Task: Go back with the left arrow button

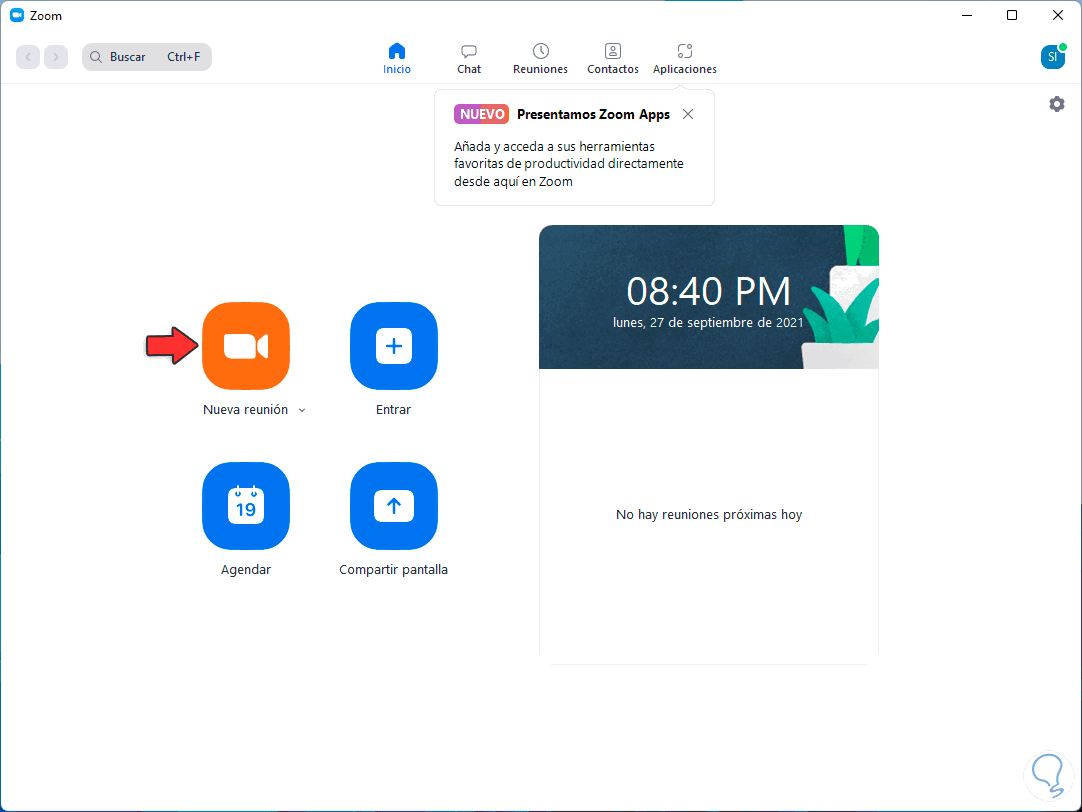Action: 28,57
